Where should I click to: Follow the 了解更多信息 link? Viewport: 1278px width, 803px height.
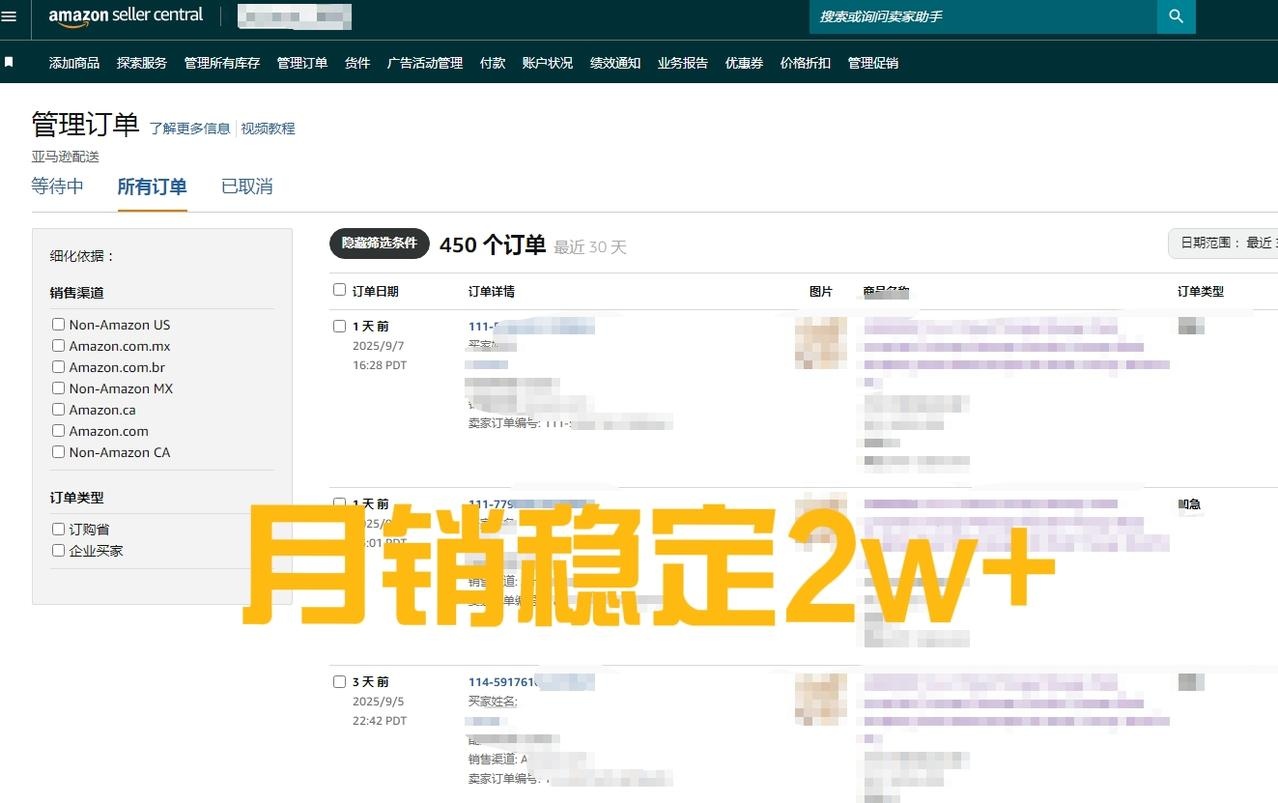coord(190,128)
